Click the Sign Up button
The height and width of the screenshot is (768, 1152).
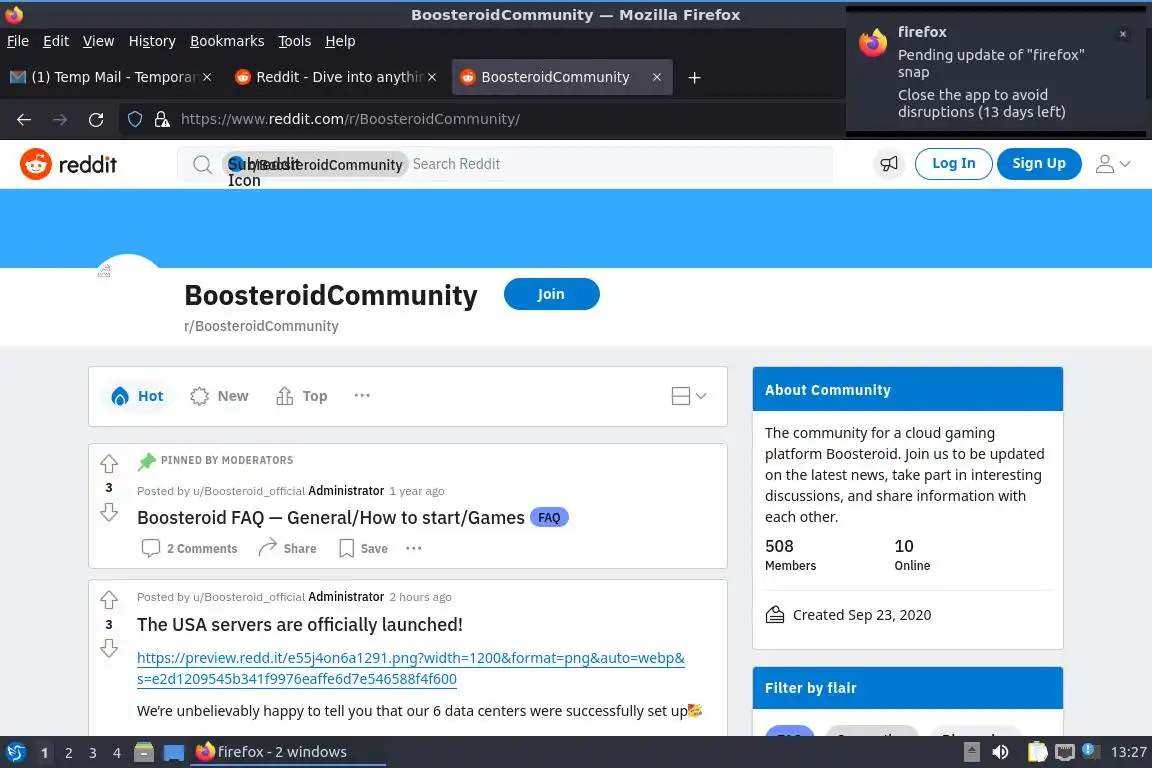tap(1039, 163)
